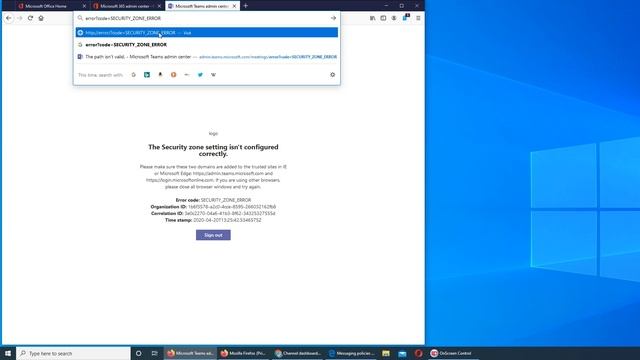Select the Microsoft Teams admin center tab
The width and height of the screenshot is (640, 360).
pos(202,6)
